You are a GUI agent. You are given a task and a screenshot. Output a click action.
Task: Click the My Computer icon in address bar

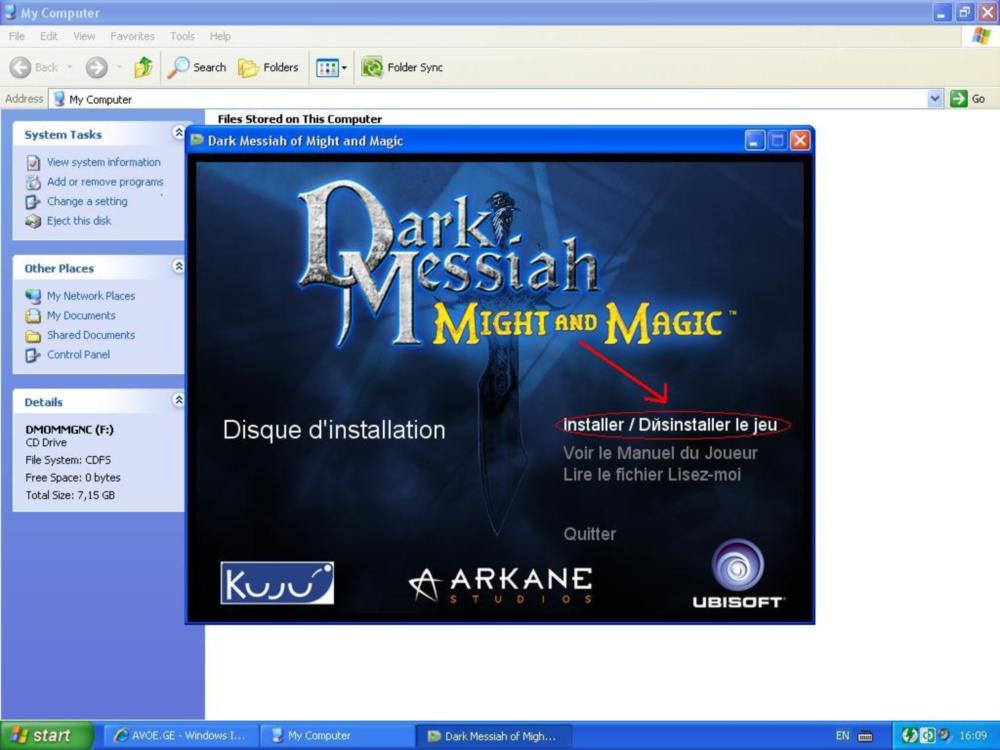[59, 99]
